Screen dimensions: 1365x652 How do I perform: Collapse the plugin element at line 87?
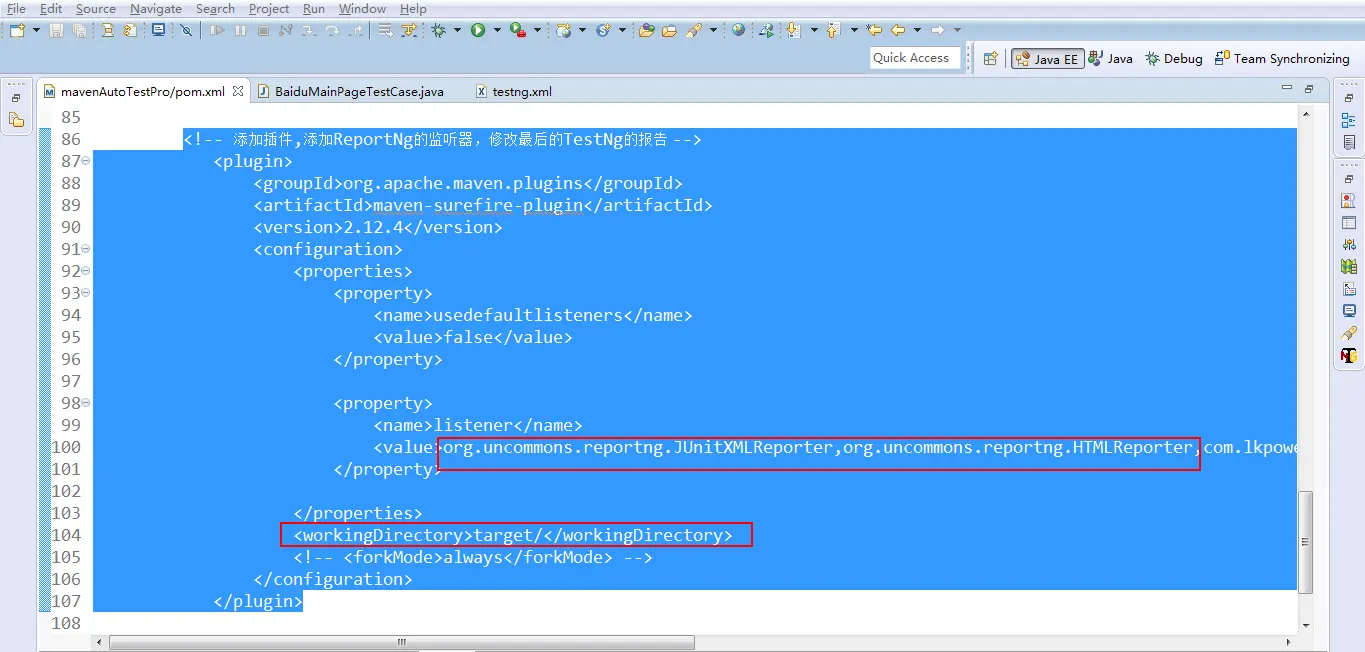[86, 161]
